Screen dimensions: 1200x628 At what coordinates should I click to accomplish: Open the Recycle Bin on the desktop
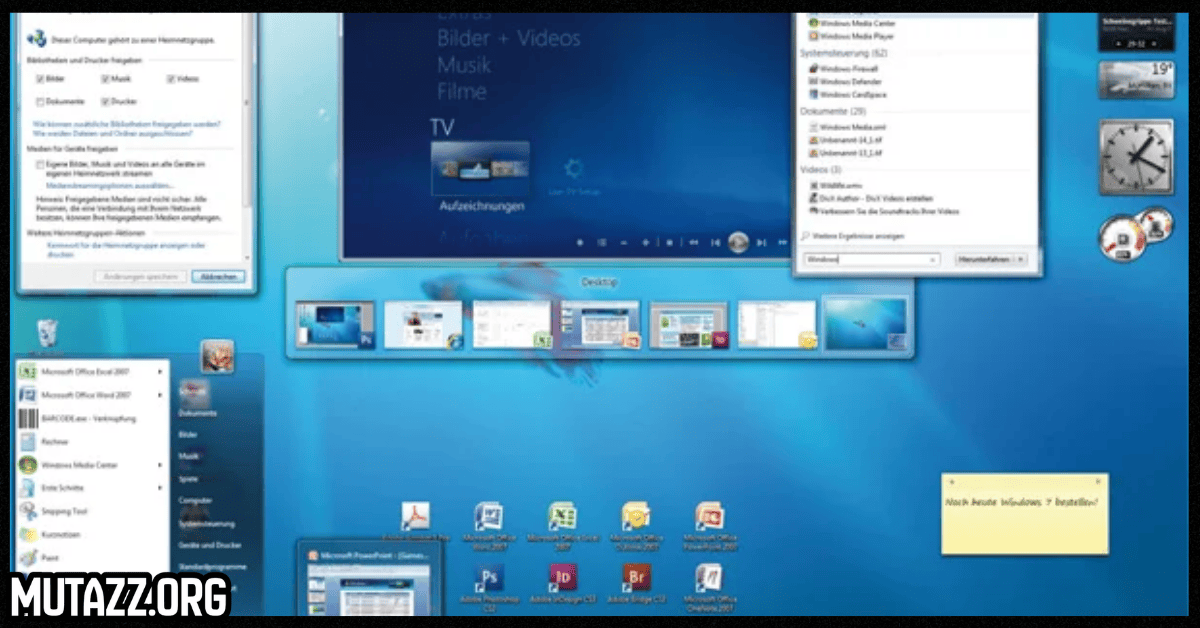coord(47,334)
